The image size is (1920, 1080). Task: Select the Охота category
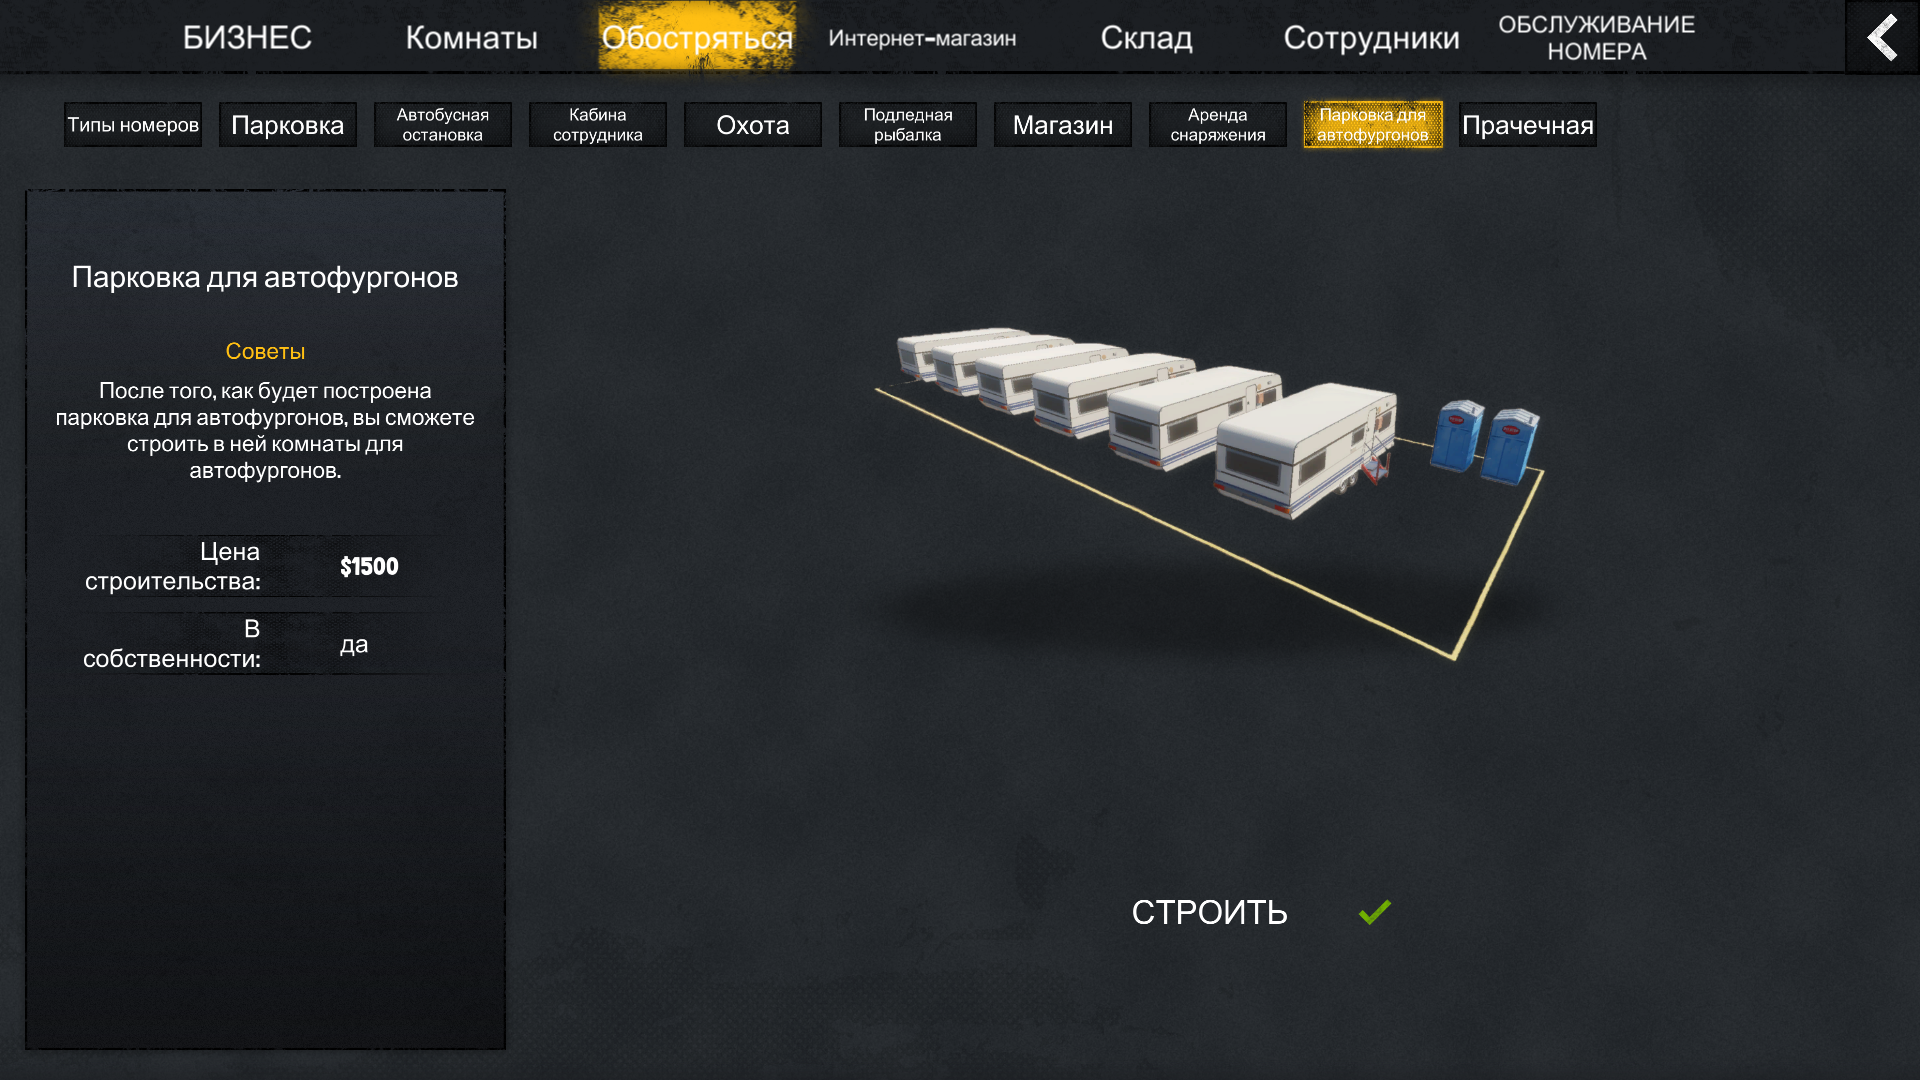(x=753, y=125)
